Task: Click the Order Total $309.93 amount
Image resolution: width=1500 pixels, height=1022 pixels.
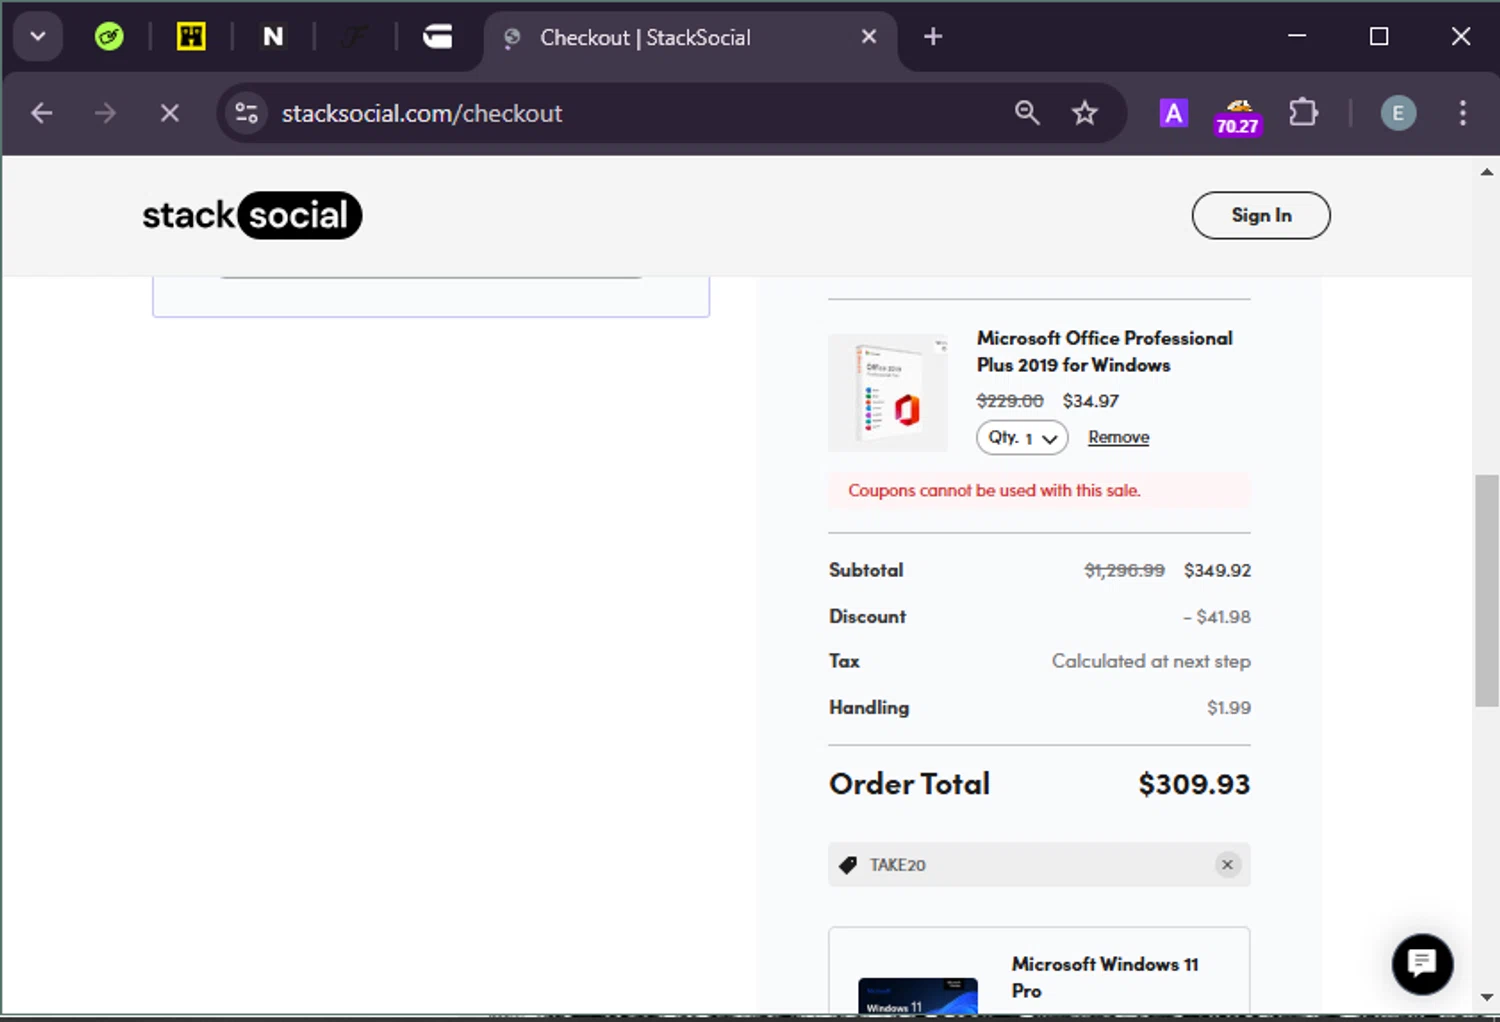Action: click(x=1194, y=784)
